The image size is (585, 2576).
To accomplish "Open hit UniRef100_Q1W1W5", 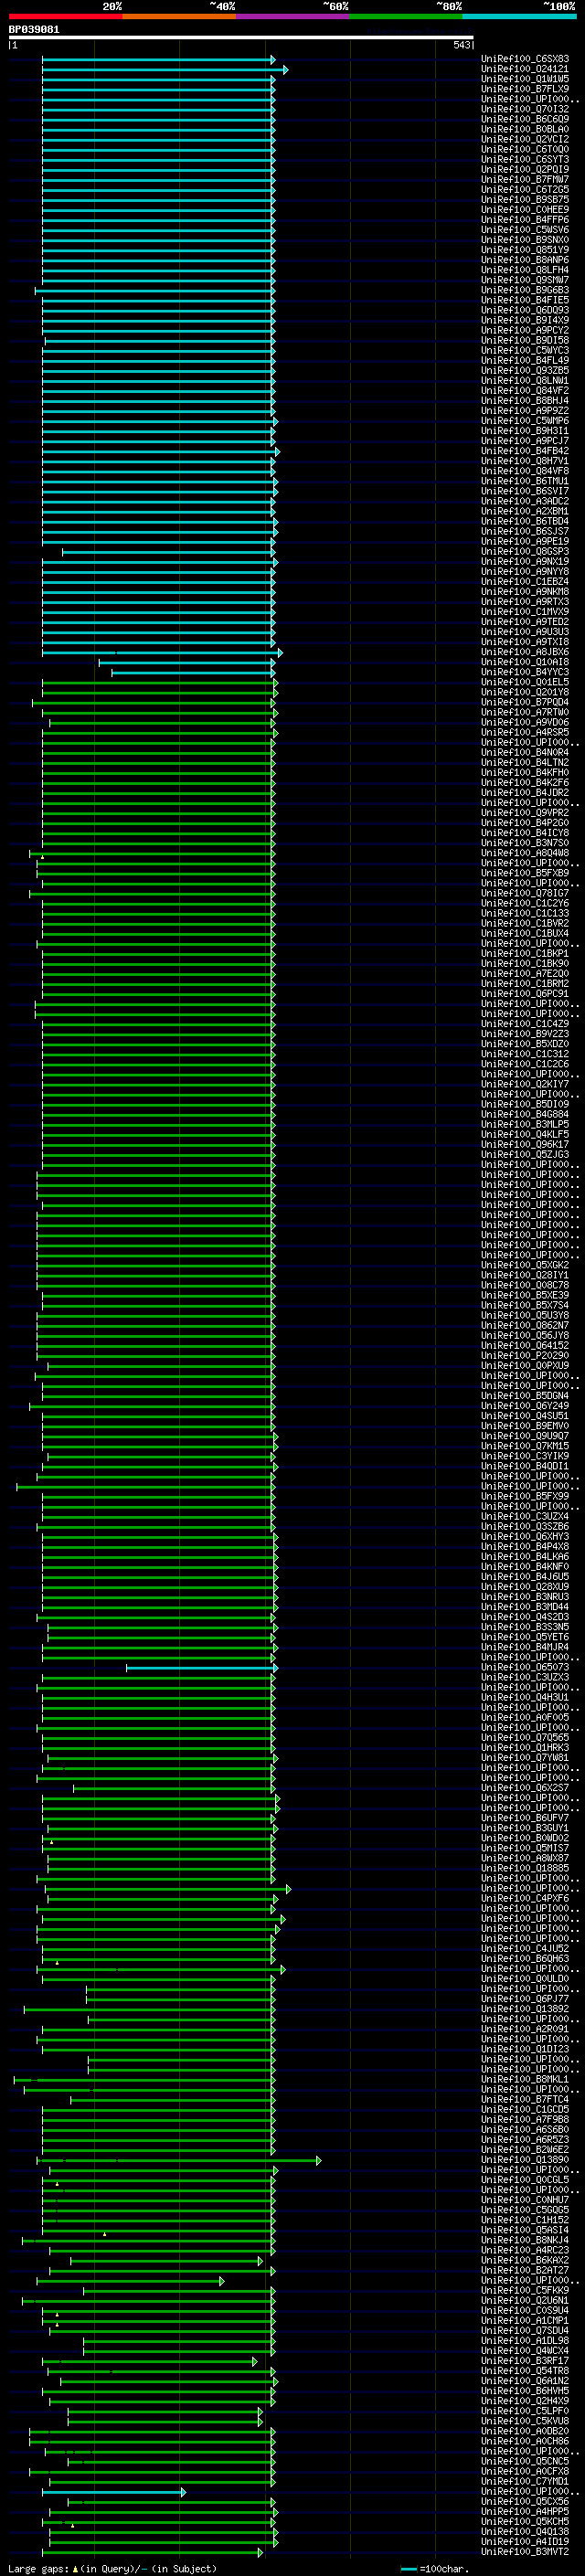I will (x=525, y=79).
